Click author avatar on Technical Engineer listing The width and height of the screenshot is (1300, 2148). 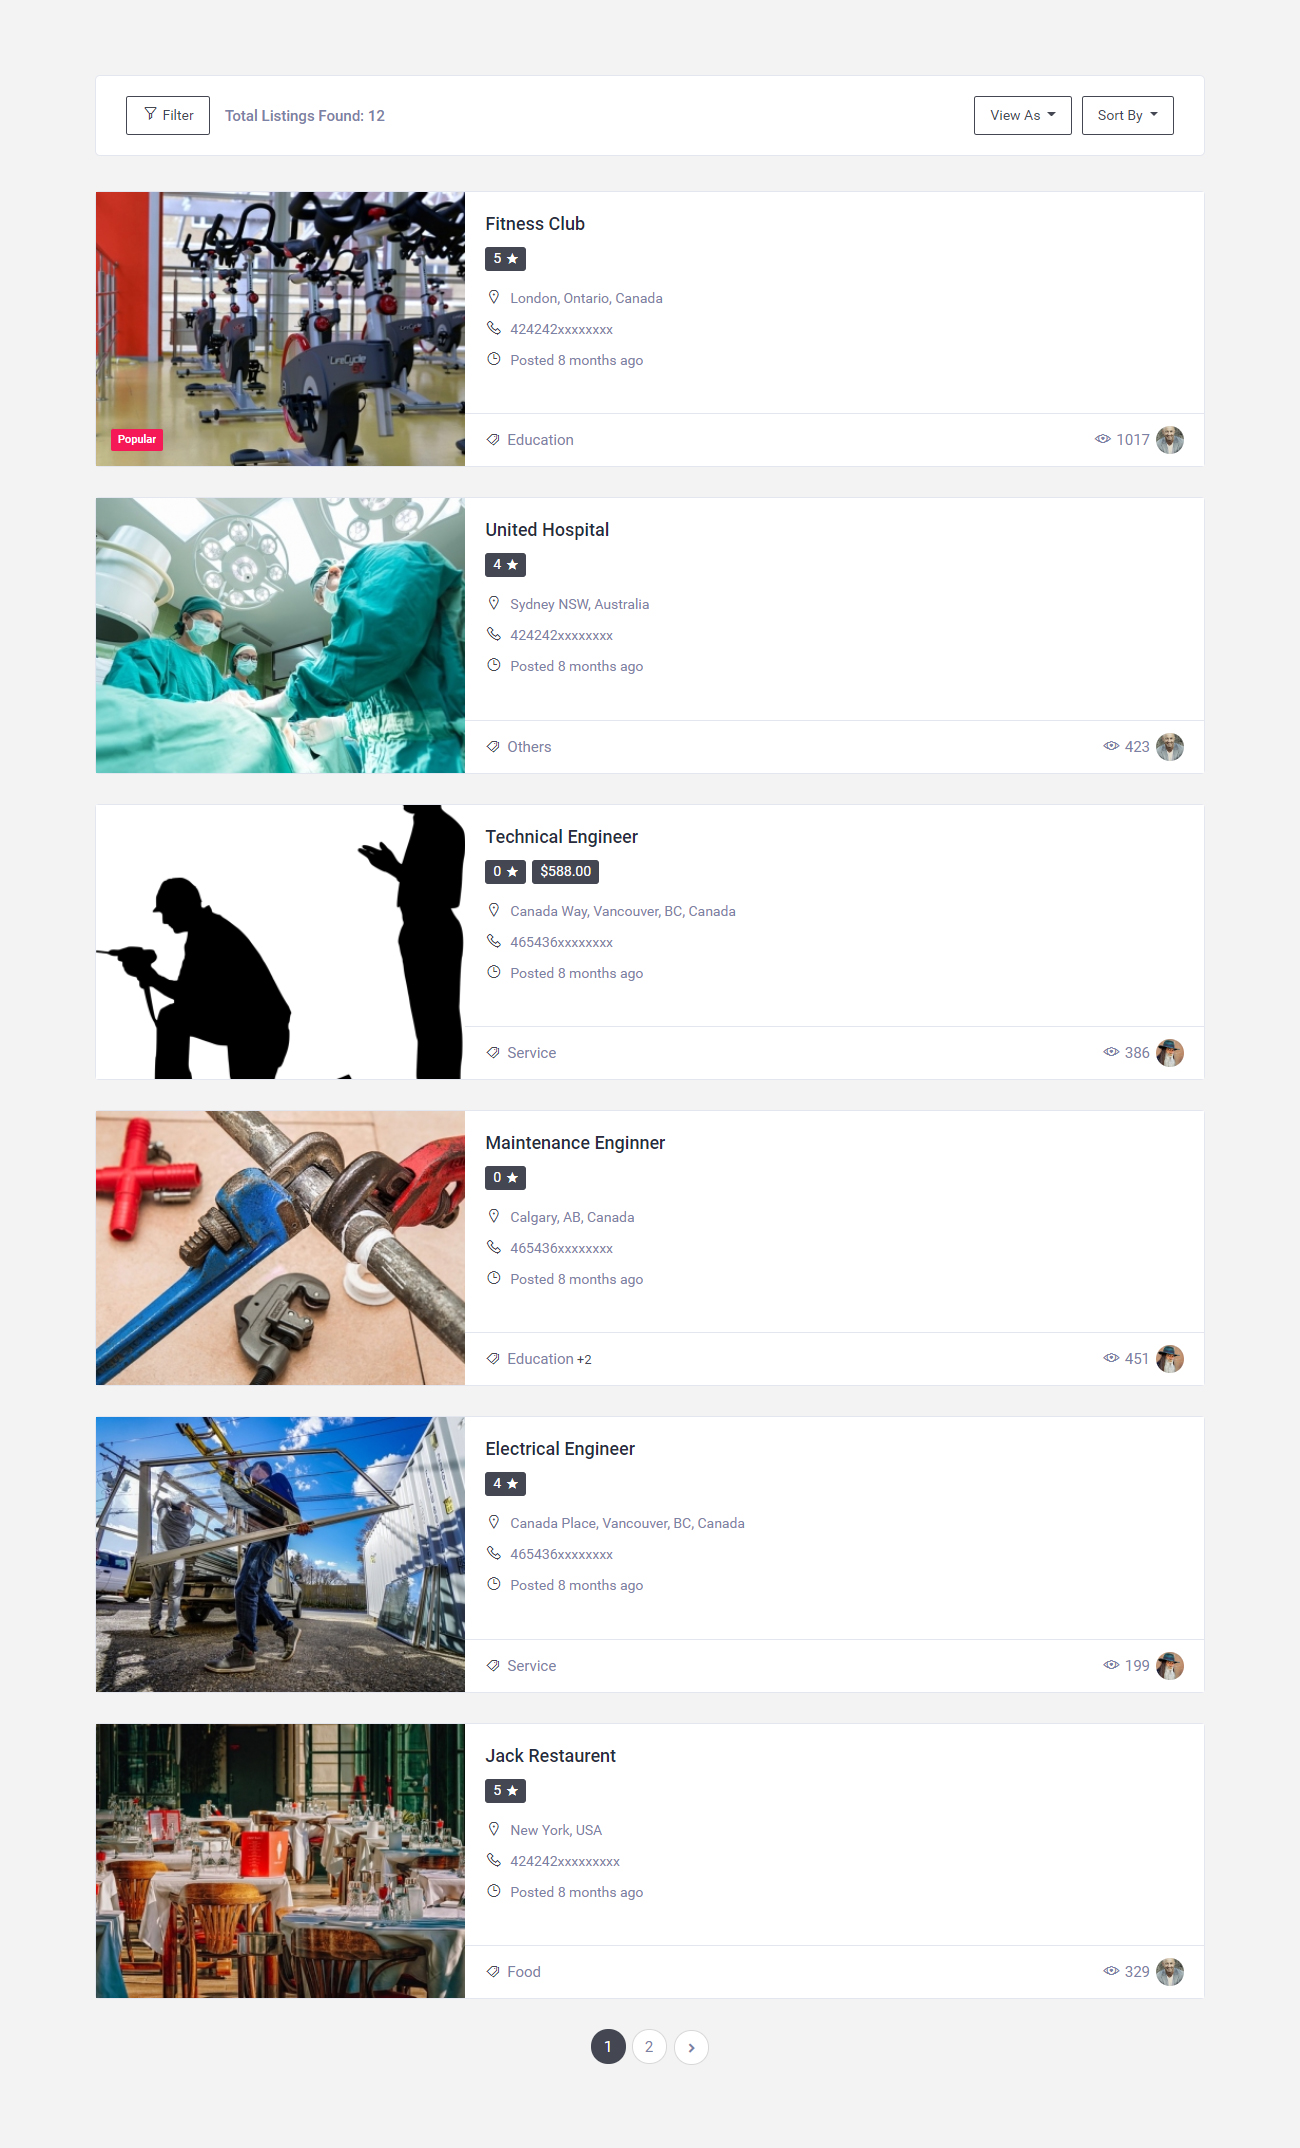point(1169,1053)
